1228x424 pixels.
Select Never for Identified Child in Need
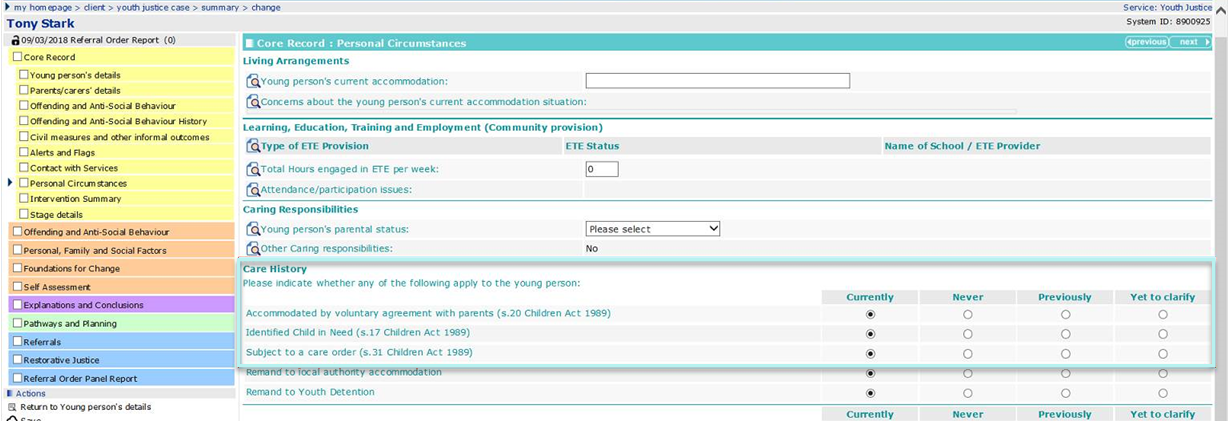point(968,334)
